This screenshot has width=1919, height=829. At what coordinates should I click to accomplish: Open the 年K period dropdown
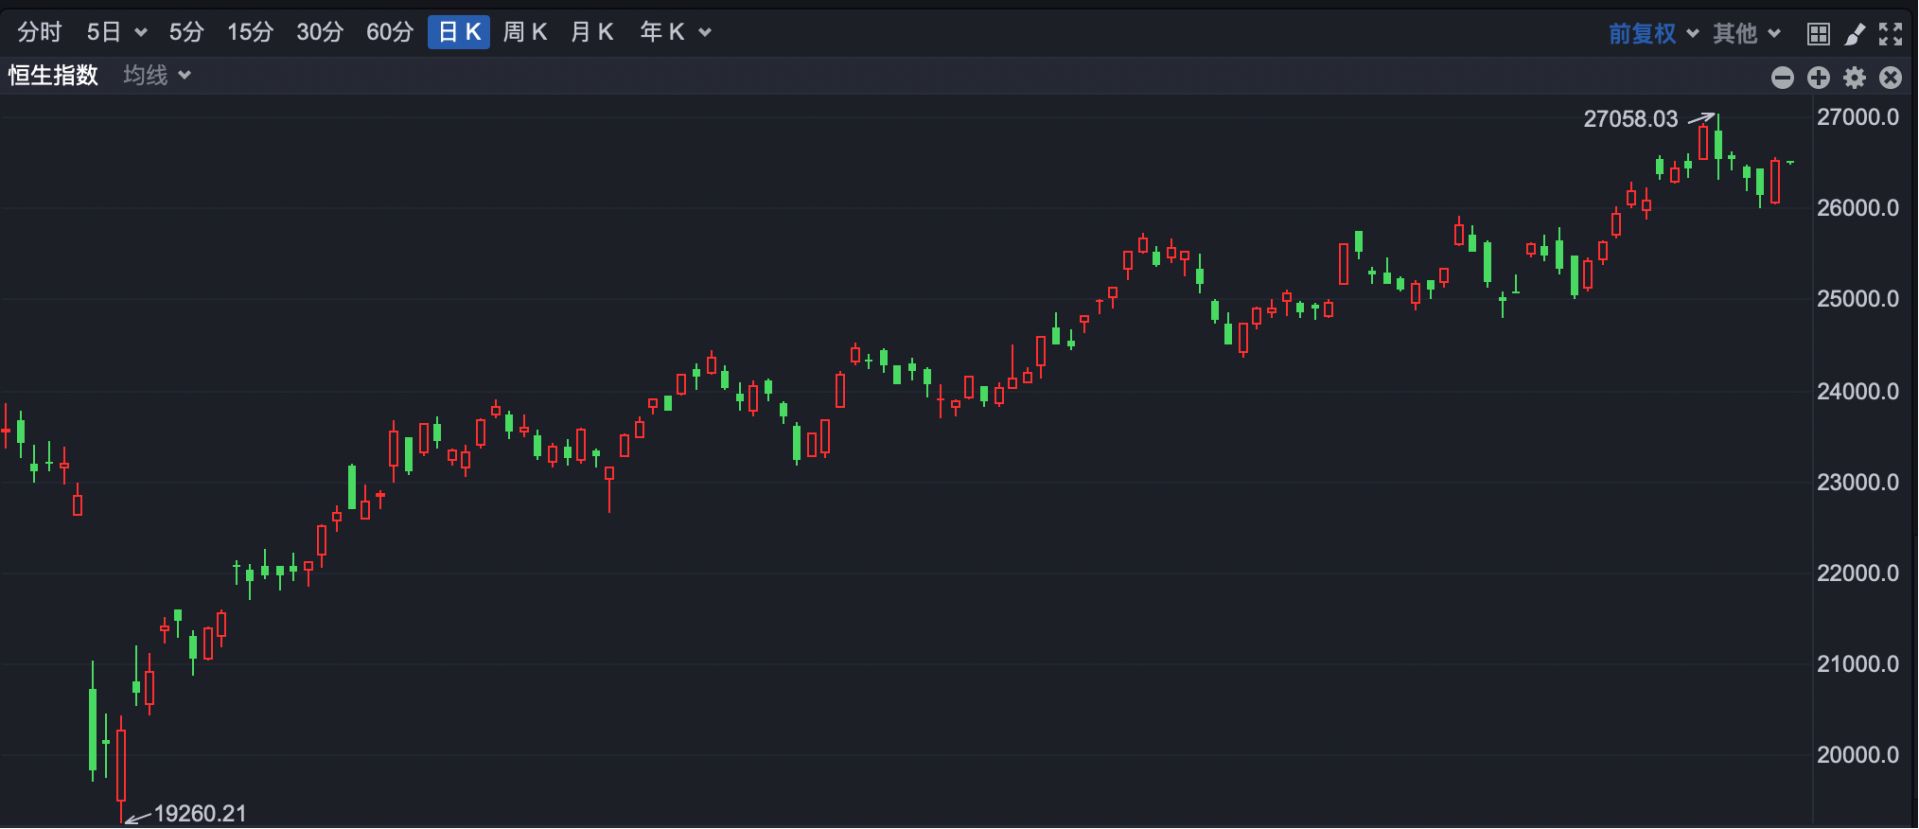tap(705, 33)
